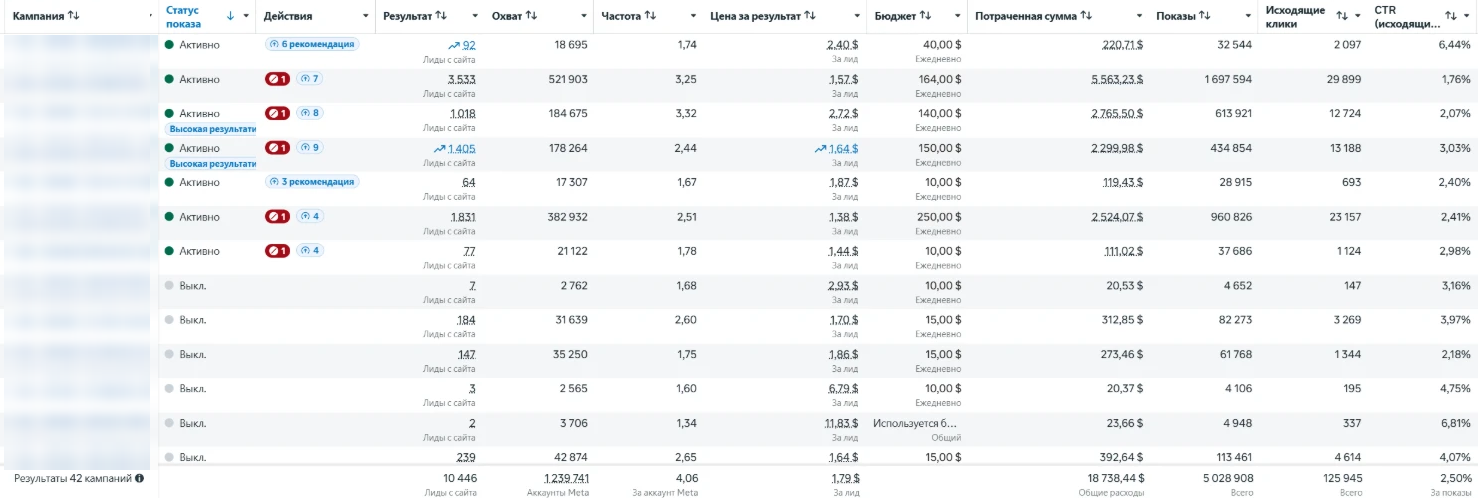Sort by the Исходящие клики column
The width and height of the screenshot is (1478, 498).
coord(1342,16)
